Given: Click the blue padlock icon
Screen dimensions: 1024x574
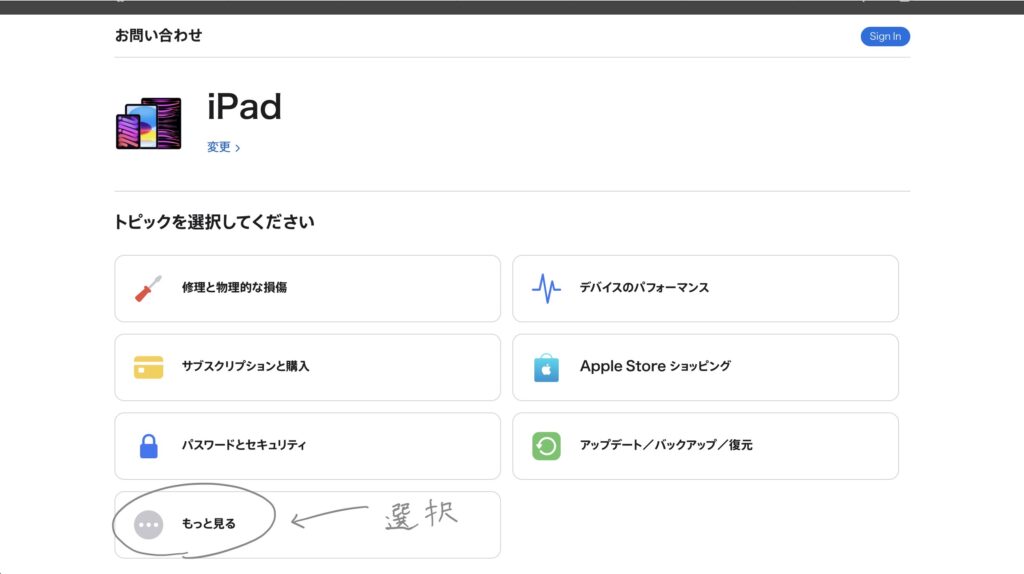Looking at the screenshot, I should (x=148, y=446).
